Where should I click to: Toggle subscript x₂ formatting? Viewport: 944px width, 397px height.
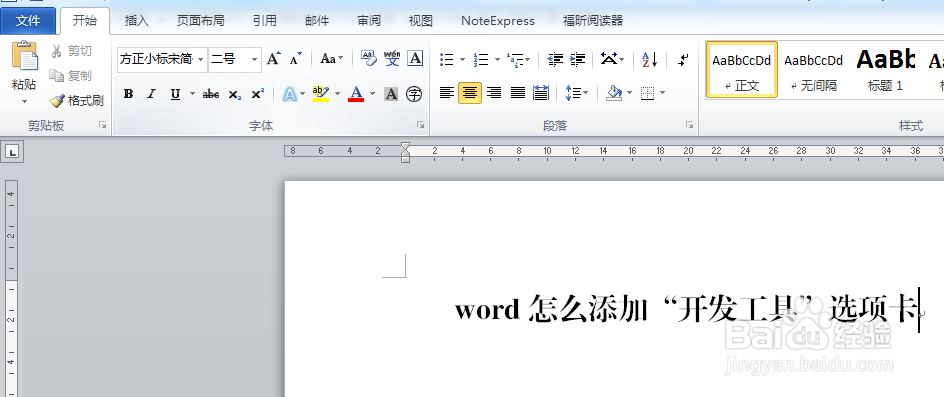[235, 94]
